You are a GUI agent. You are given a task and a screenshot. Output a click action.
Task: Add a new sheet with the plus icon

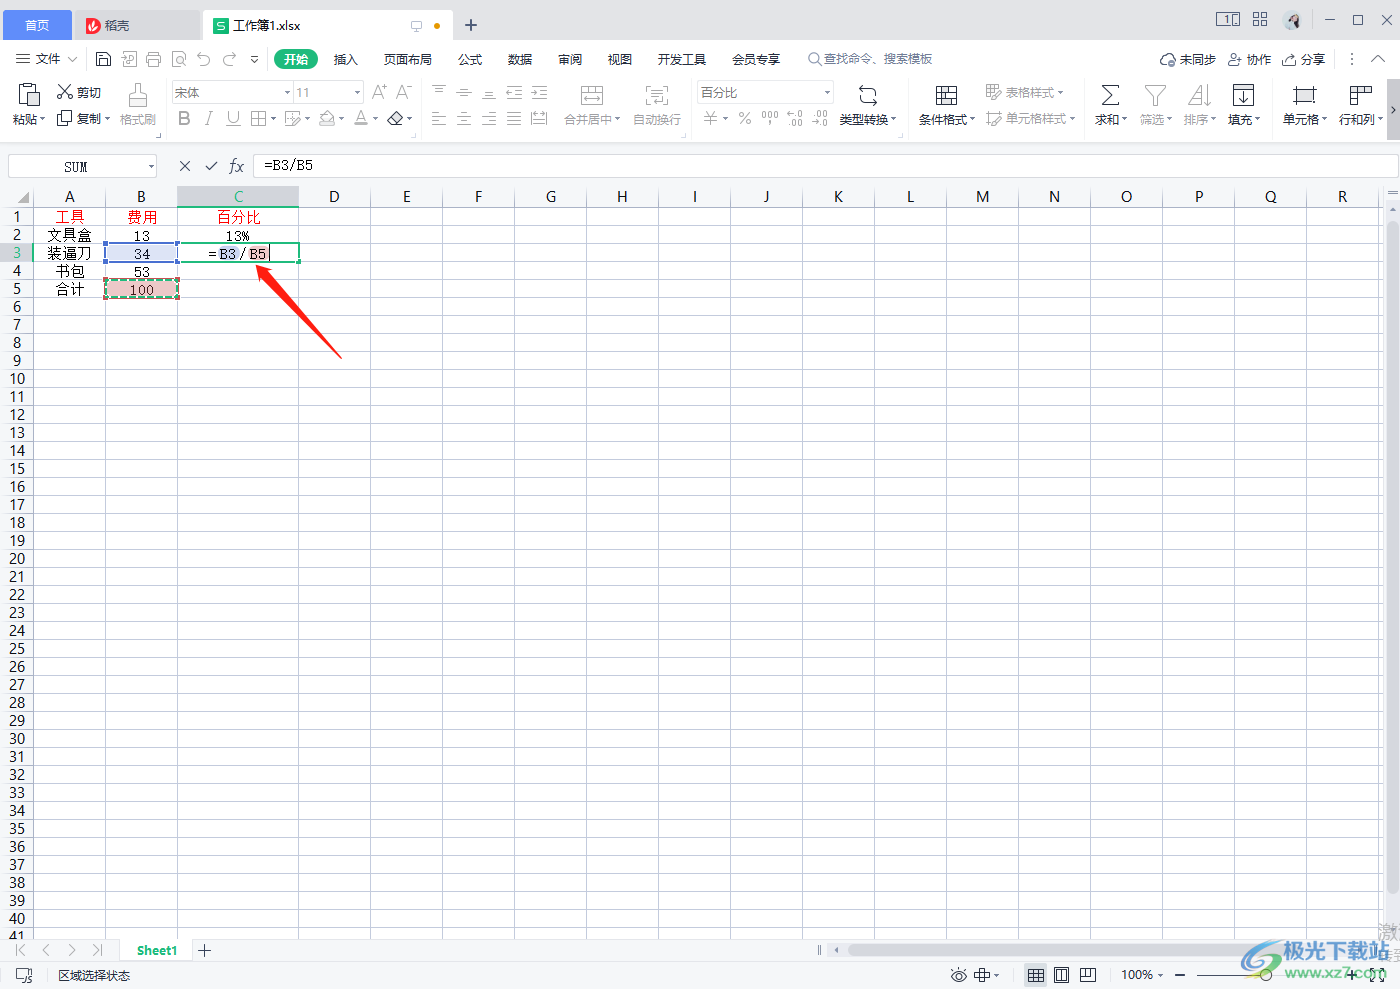pos(205,950)
